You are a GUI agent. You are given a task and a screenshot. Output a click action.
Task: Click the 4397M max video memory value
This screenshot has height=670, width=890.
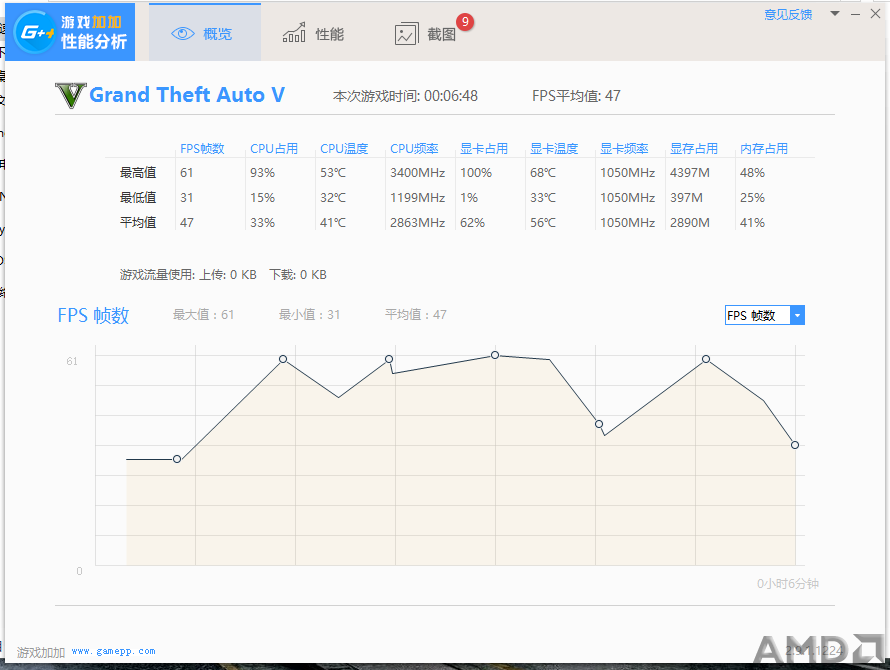coord(690,173)
